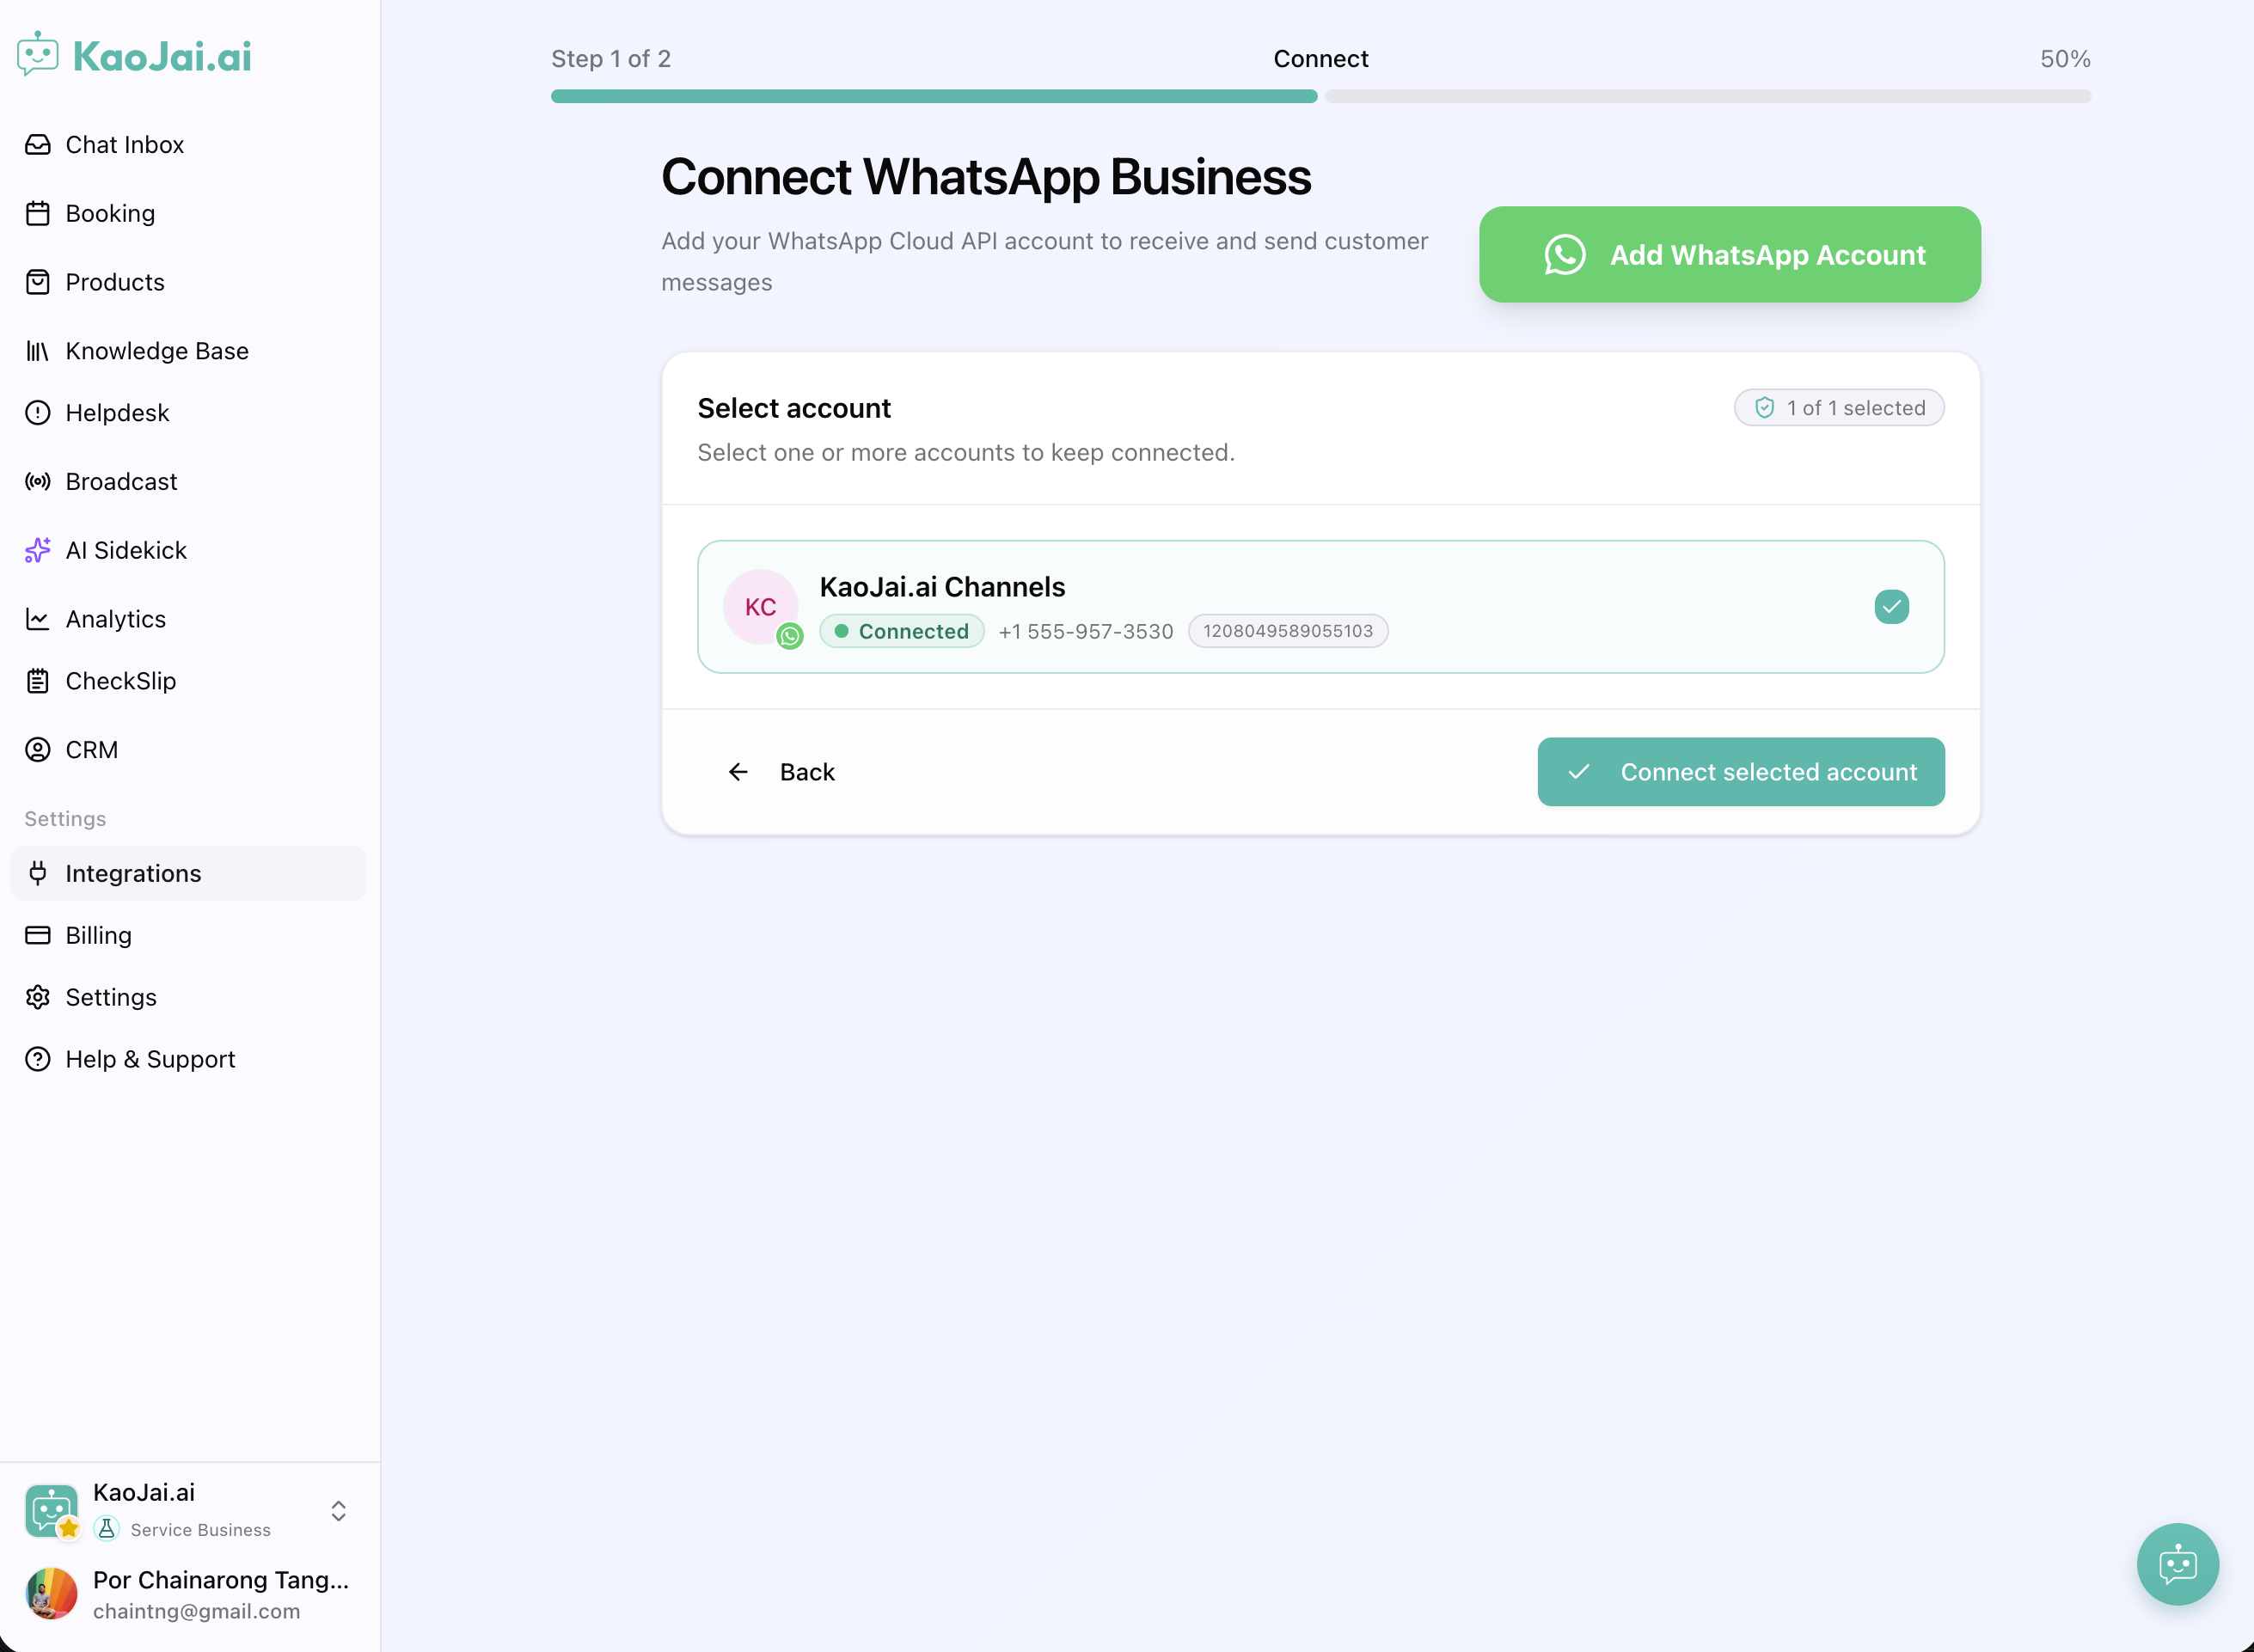
Task: Open the Settings page link
Action: tap(188, 998)
